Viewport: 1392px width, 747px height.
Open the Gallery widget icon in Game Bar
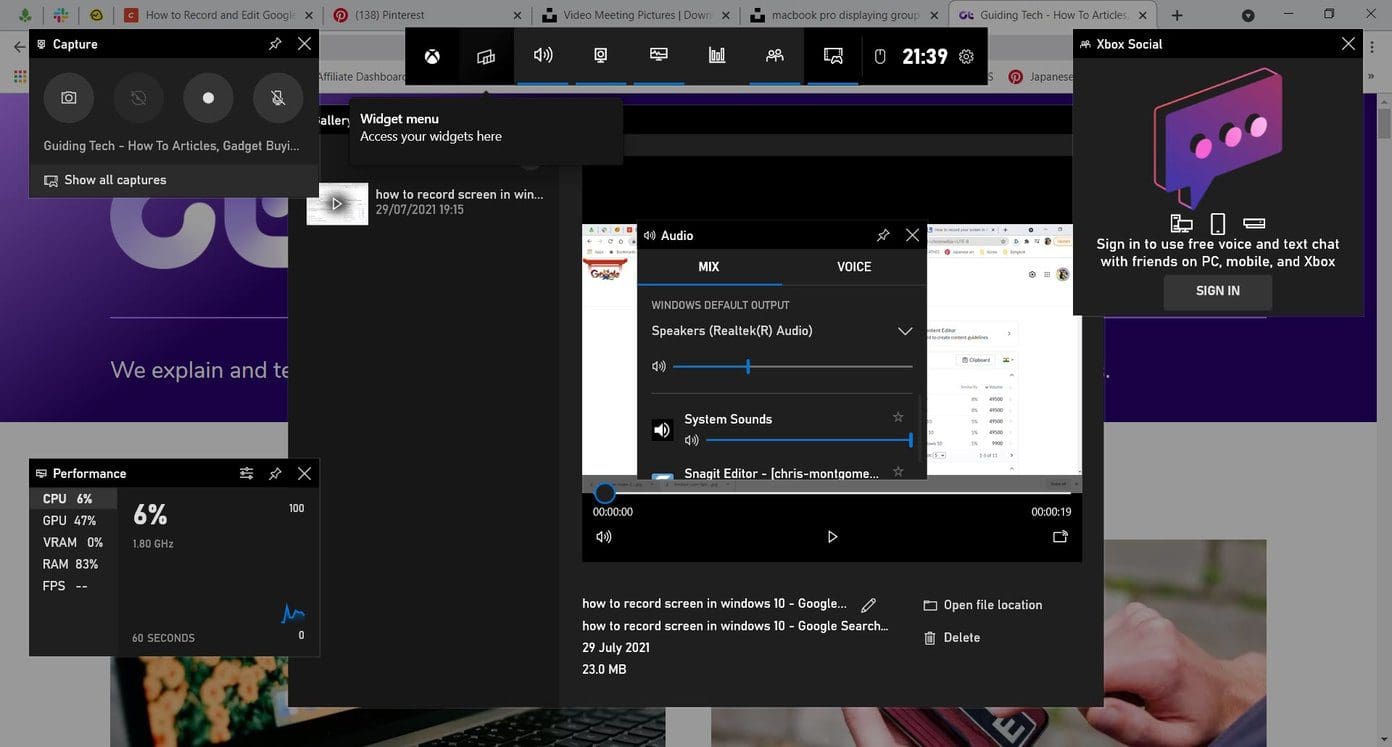click(x=833, y=56)
